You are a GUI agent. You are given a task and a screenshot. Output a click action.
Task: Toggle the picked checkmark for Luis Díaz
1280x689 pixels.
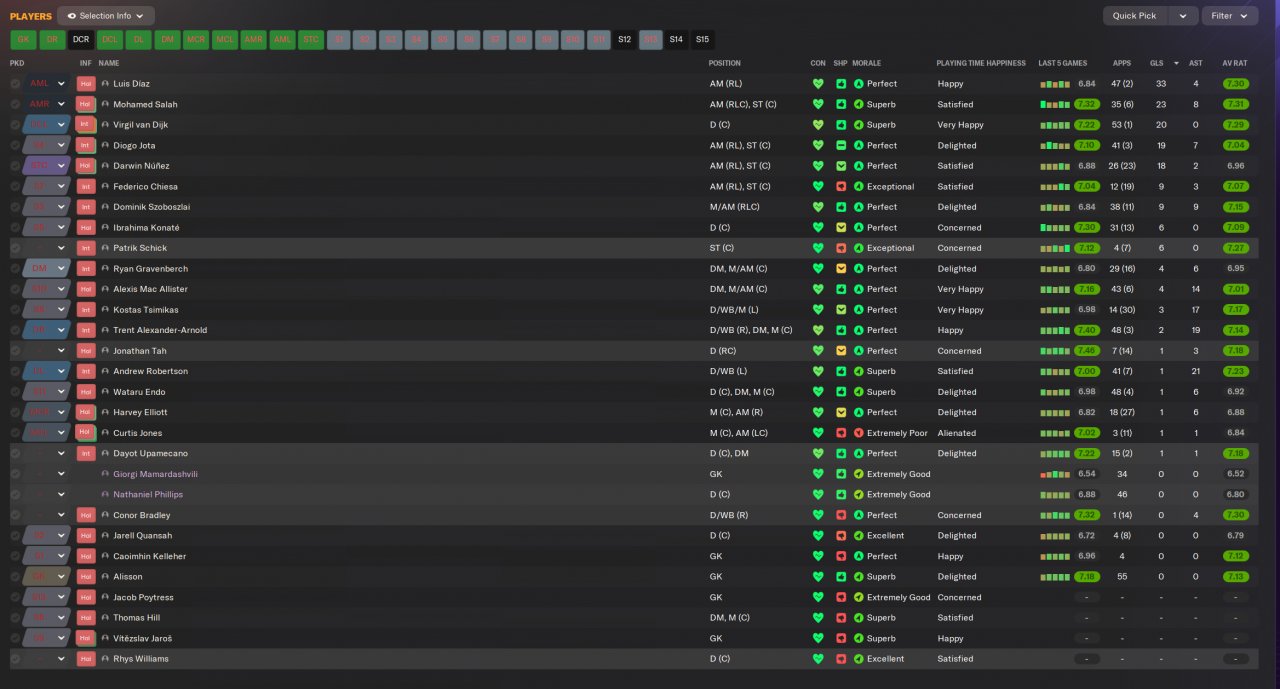tap(15, 84)
